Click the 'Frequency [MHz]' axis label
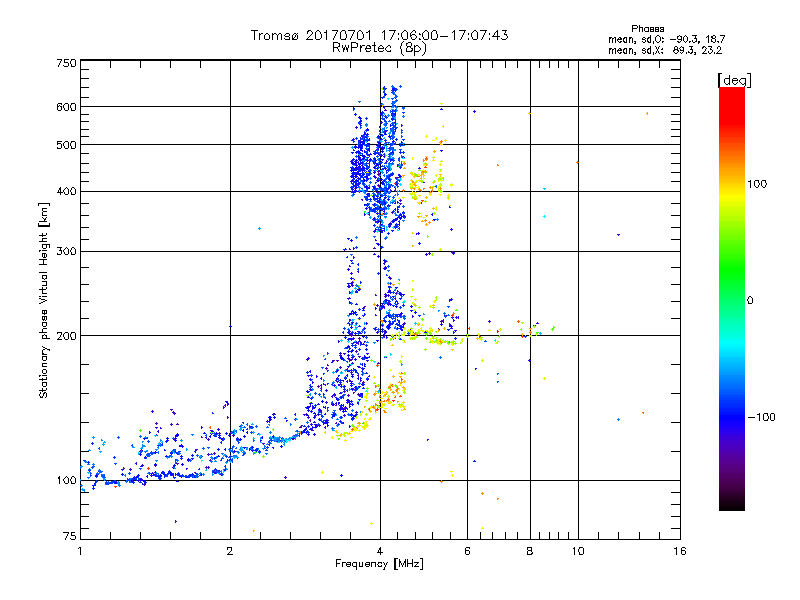Image resolution: width=800 pixels, height=600 pixels. coord(379,564)
